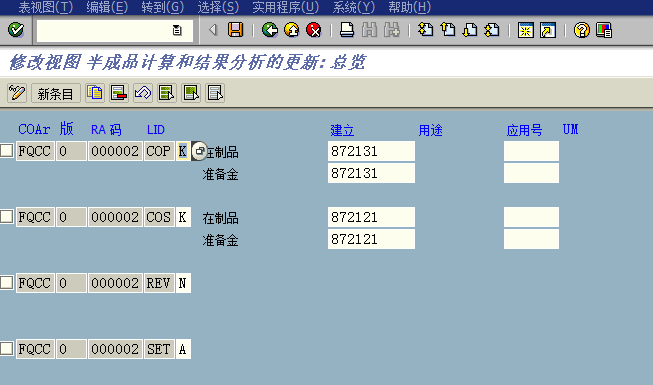The width and height of the screenshot is (653, 385).
Task: Click COS row 准备金 field 872121
Action: click(371, 239)
